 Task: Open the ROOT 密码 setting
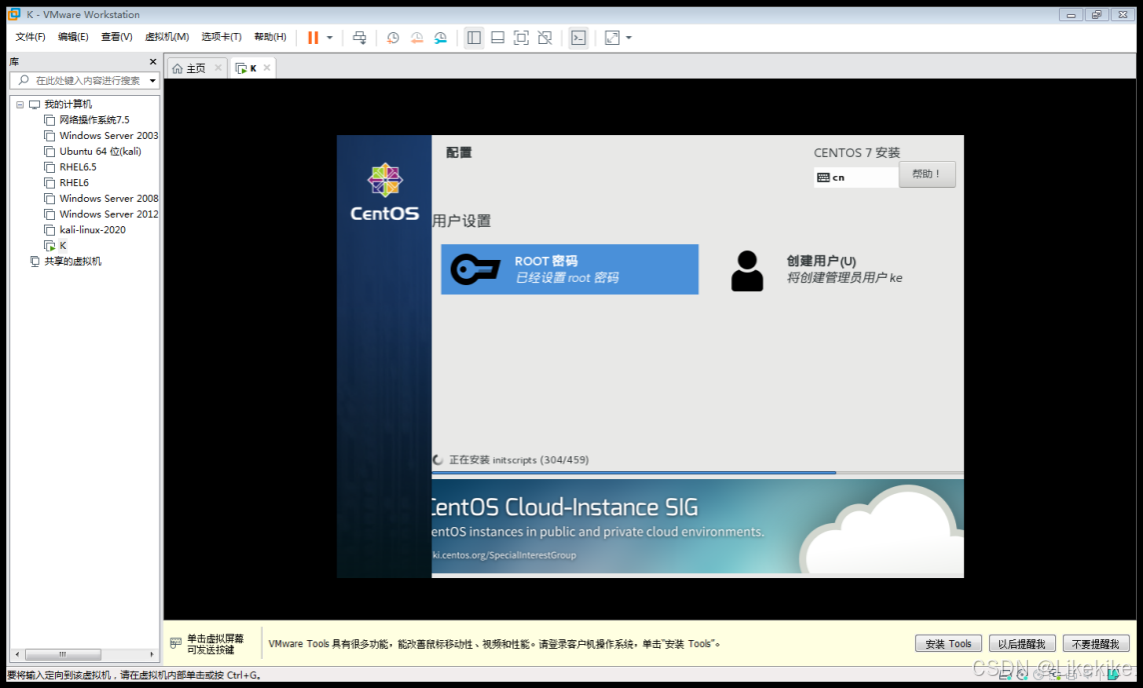[x=569, y=269]
